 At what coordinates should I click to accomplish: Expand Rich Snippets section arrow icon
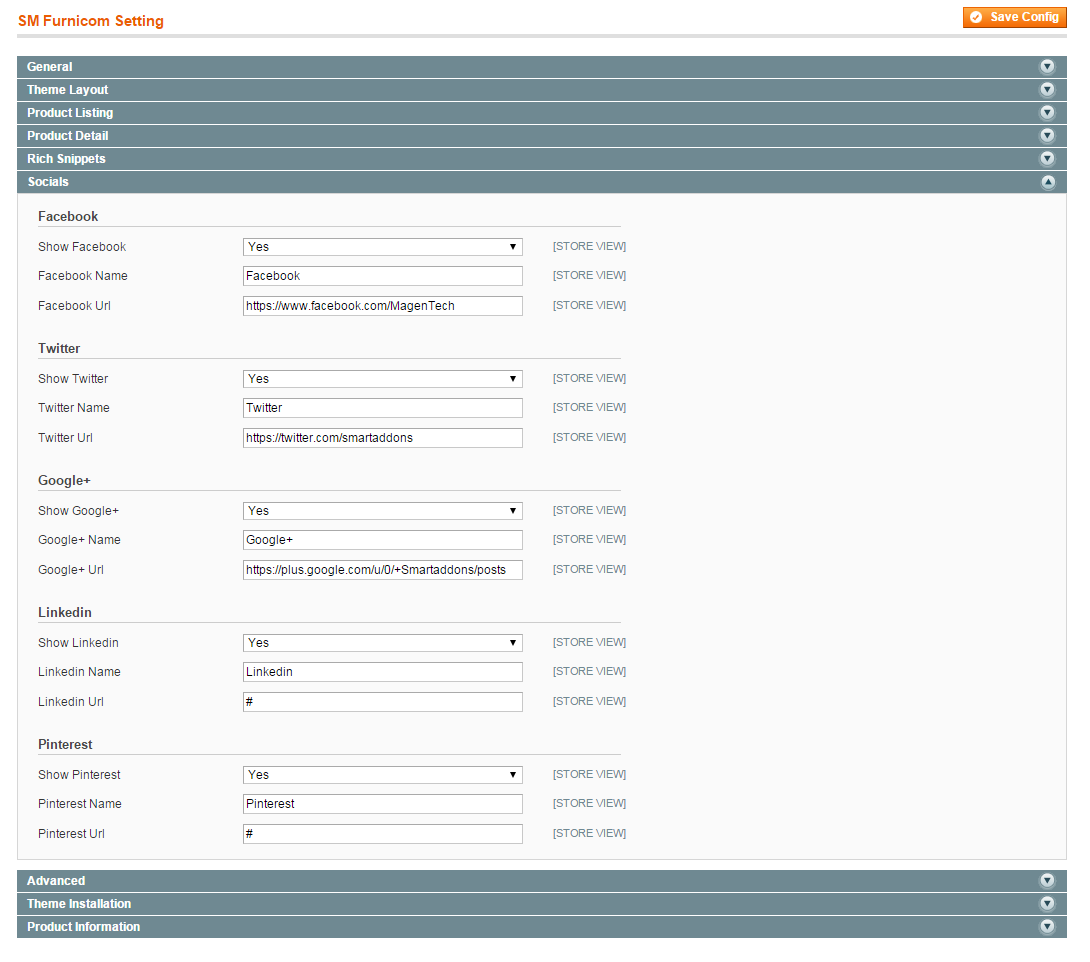pyautogui.click(x=1047, y=158)
